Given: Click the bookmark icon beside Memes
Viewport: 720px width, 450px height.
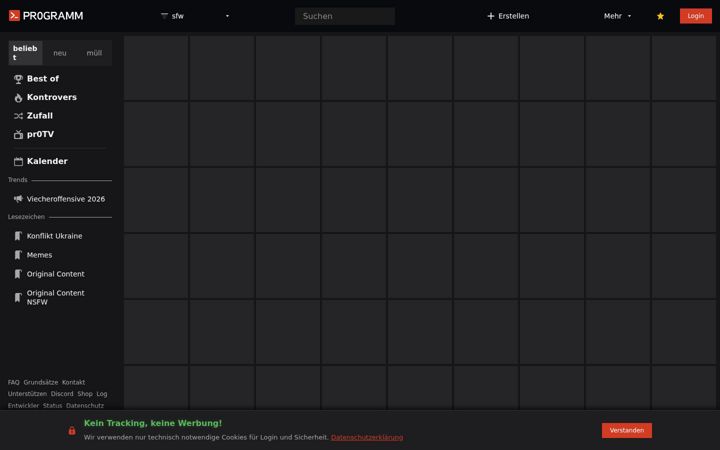Looking at the screenshot, I should (x=18, y=255).
